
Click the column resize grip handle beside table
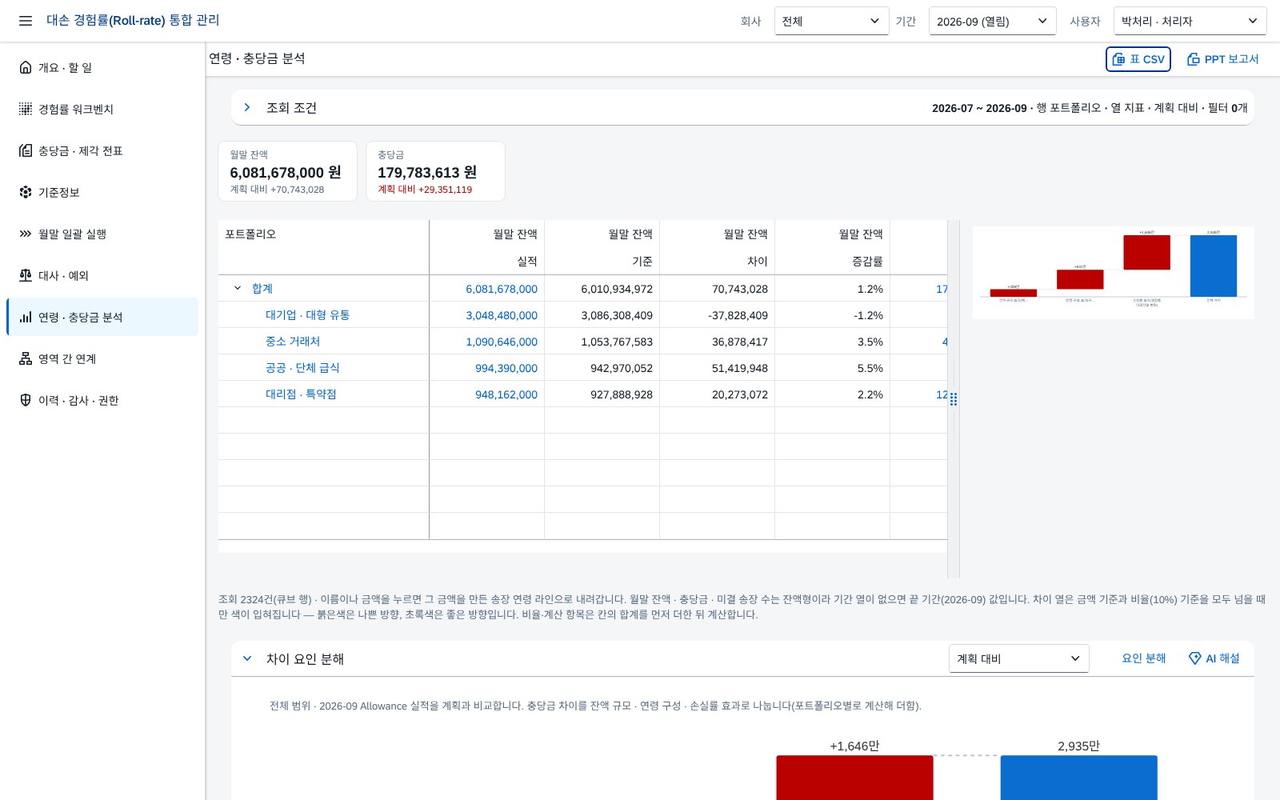click(953, 399)
